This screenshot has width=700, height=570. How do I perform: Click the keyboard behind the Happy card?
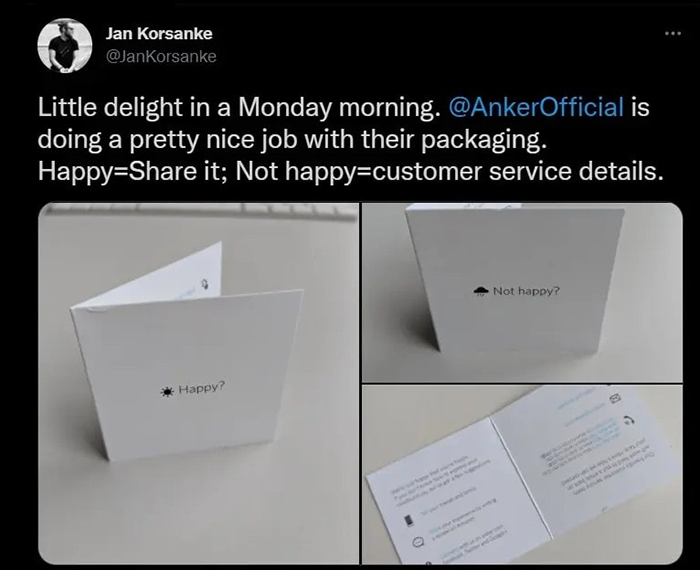coord(199,211)
